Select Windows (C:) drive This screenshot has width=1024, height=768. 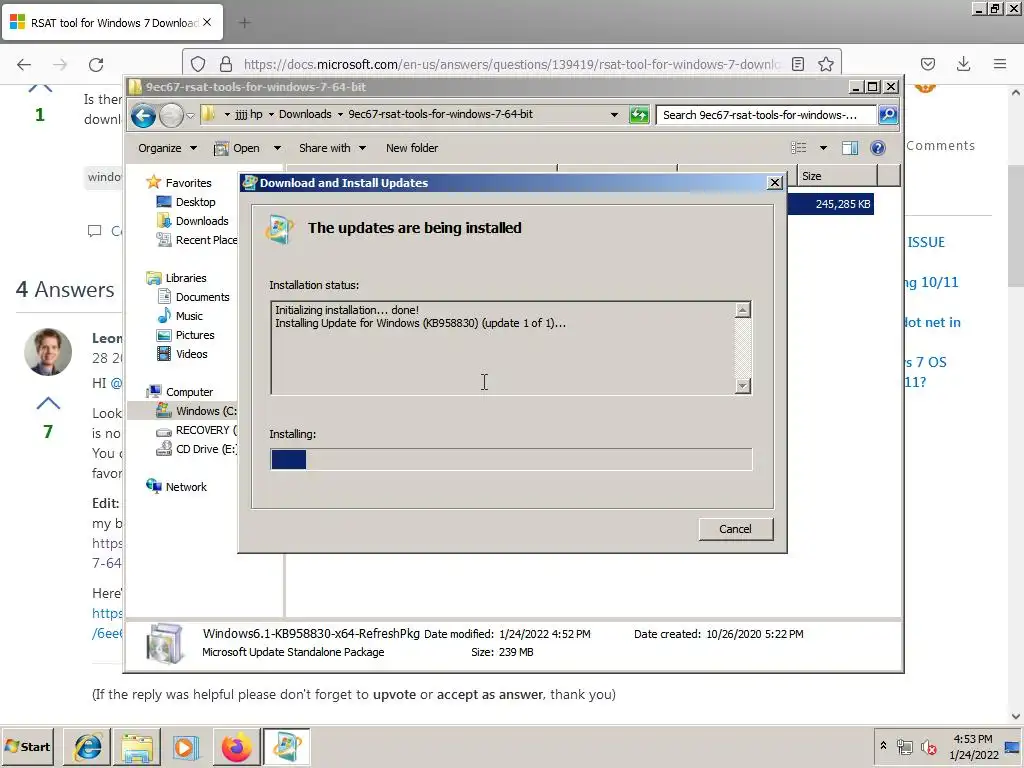197,411
